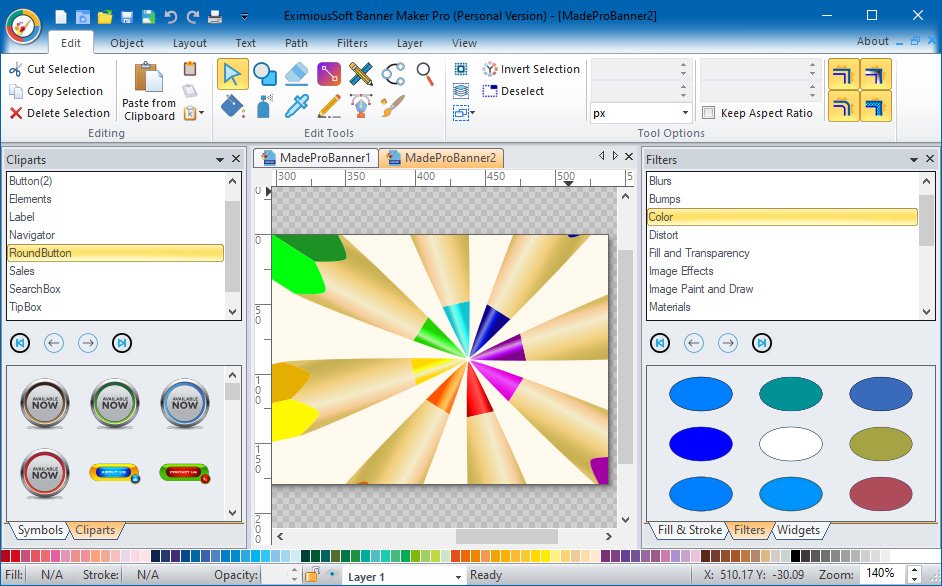Save document using the floppy disk icon
The height and width of the screenshot is (586, 942).
127,16
